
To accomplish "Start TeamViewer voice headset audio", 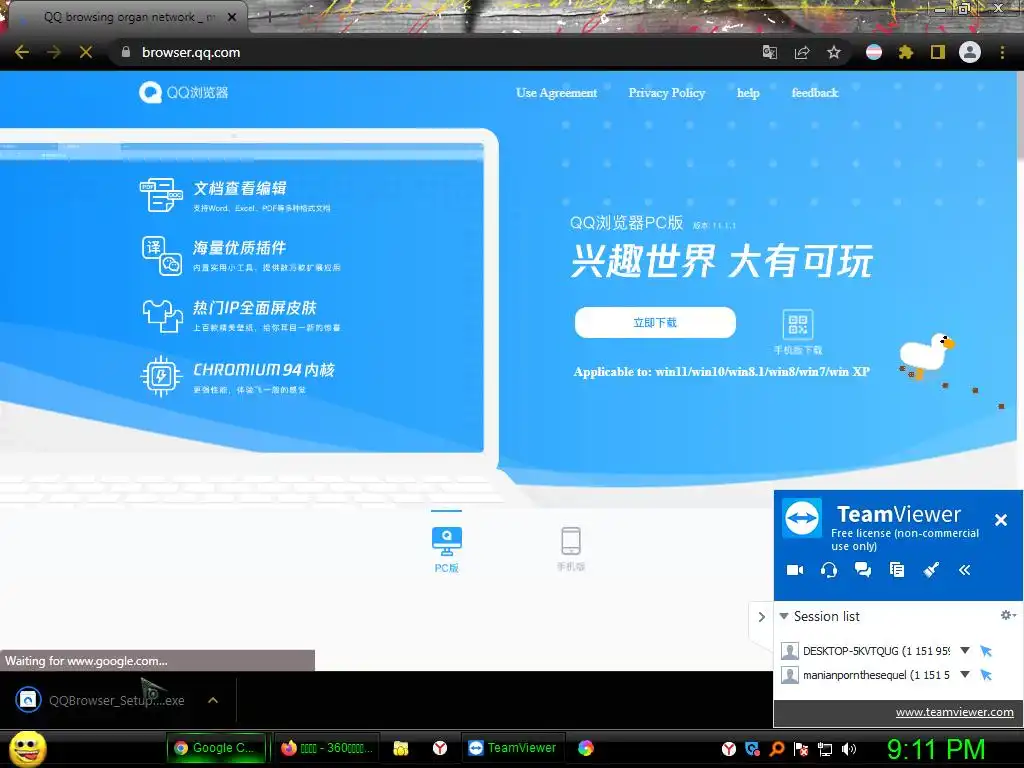I will pyautogui.click(x=829, y=570).
